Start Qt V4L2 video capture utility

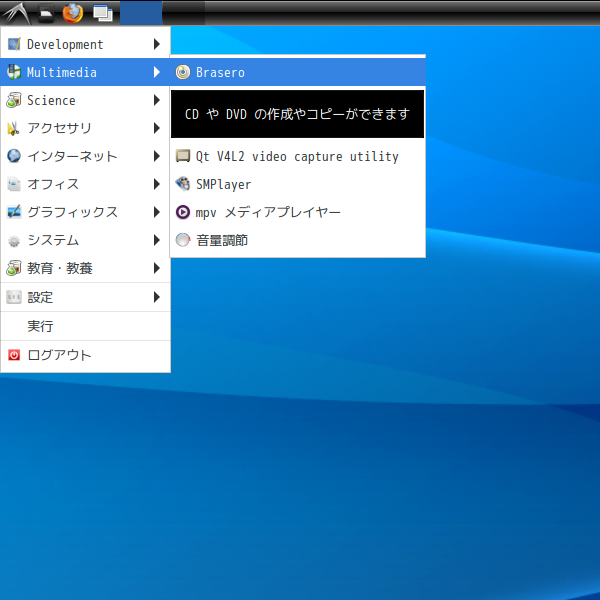(x=296, y=156)
